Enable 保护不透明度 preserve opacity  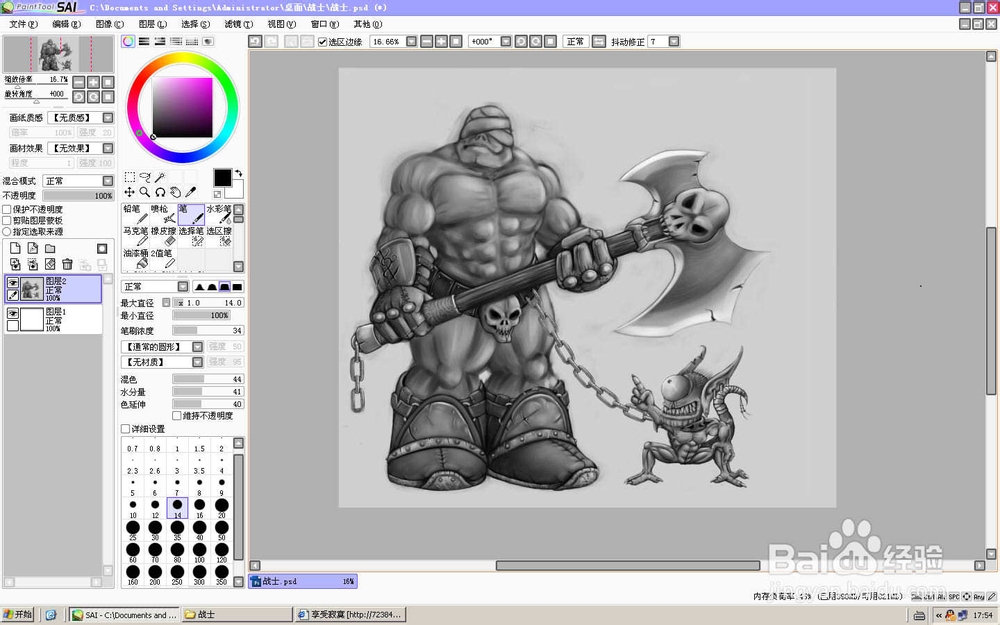[x=7, y=209]
